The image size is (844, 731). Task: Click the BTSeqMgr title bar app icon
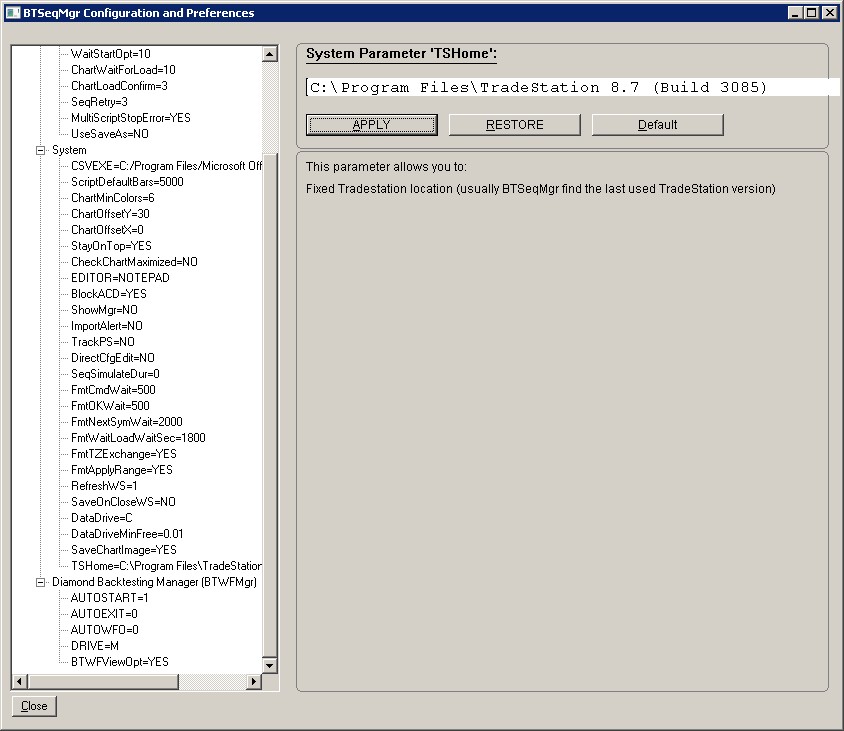(x=13, y=13)
